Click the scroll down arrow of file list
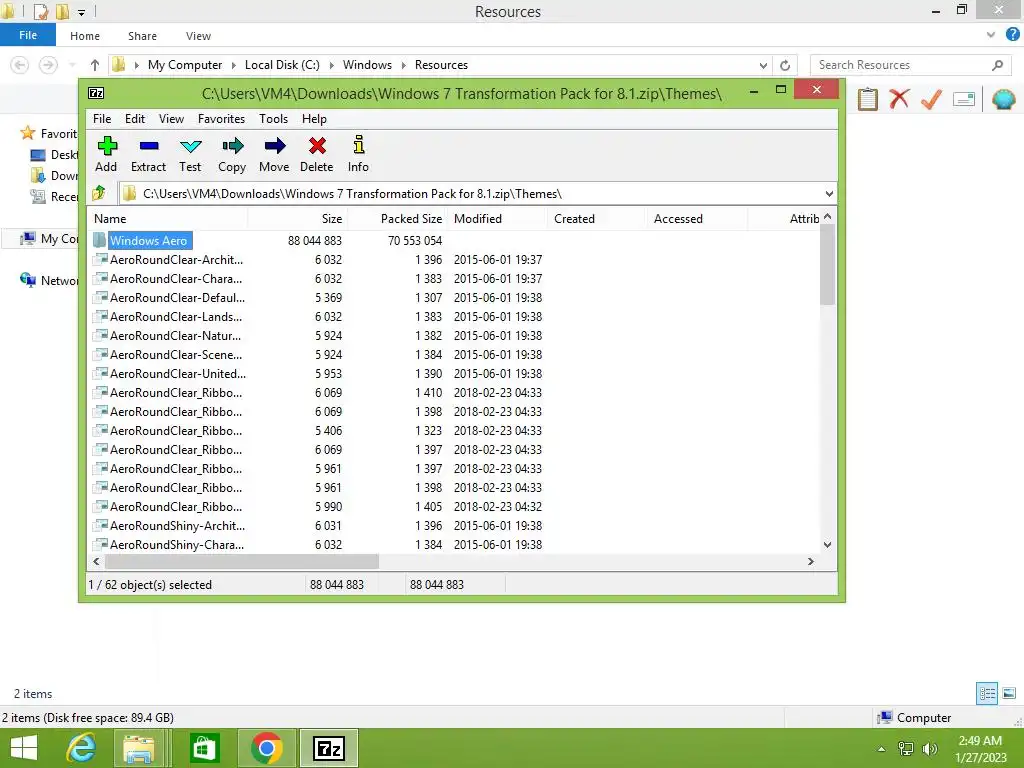1024x768 pixels. tap(827, 545)
